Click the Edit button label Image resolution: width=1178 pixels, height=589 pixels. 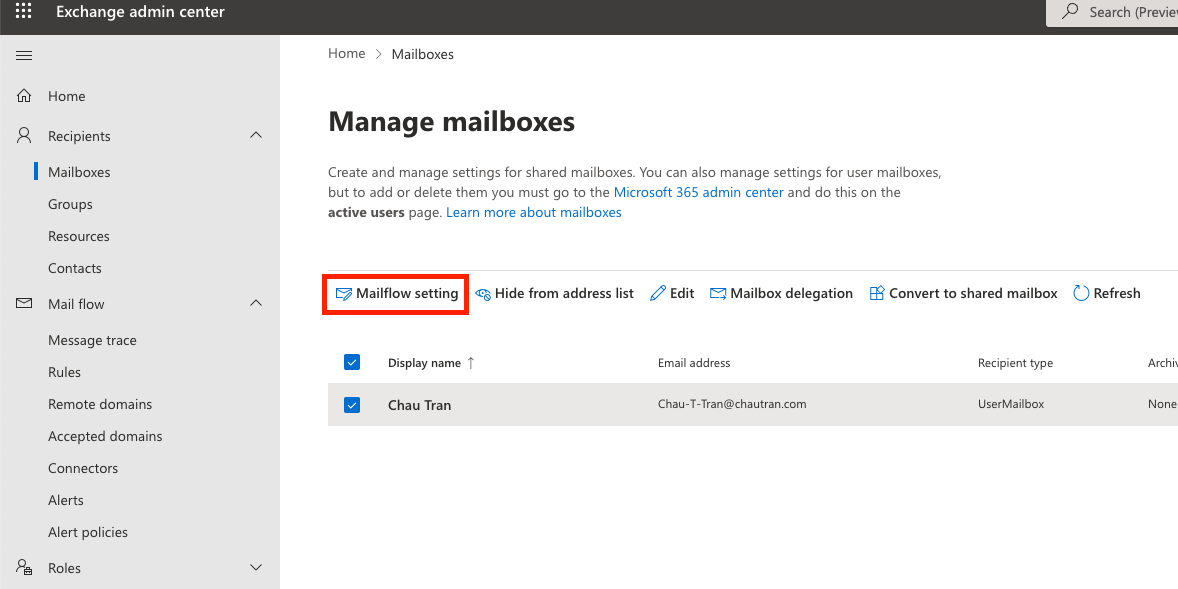(x=681, y=294)
